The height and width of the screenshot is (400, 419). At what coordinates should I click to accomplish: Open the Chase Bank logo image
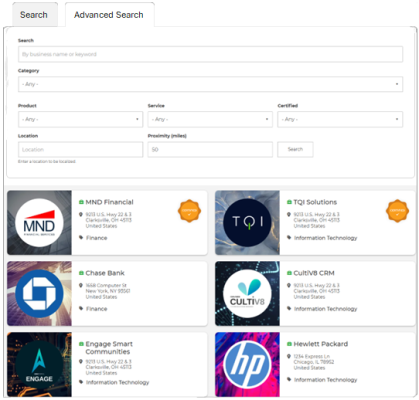tap(39, 293)
